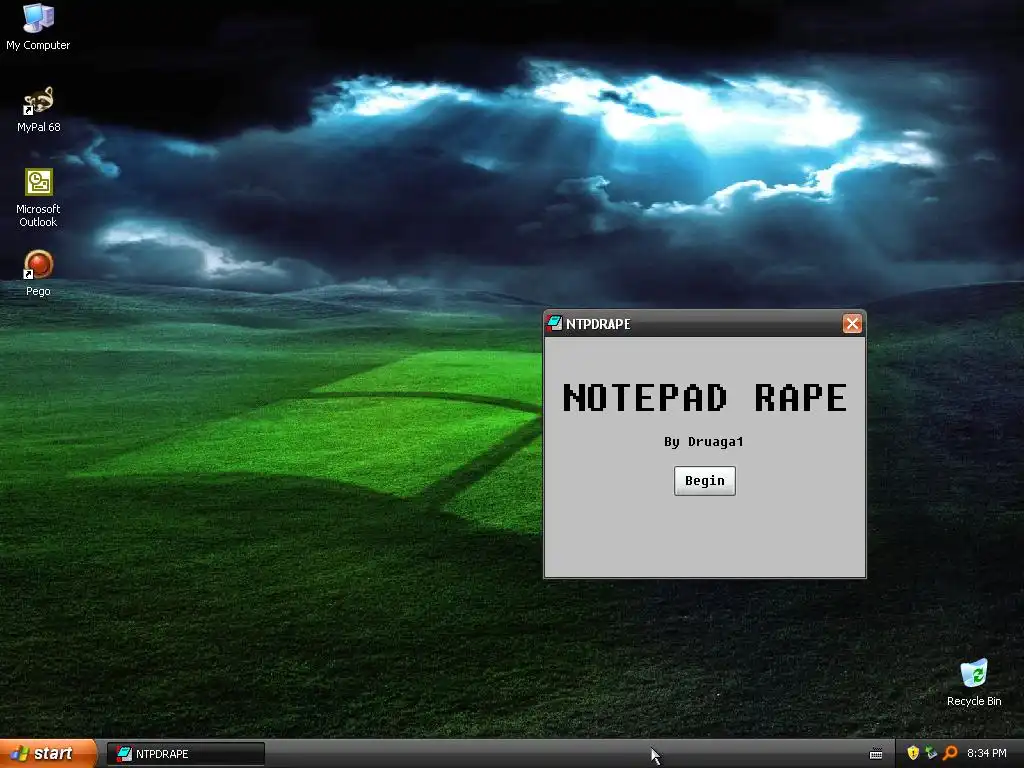Click the NTPDRAPE taskbar button

coord(186,754)
